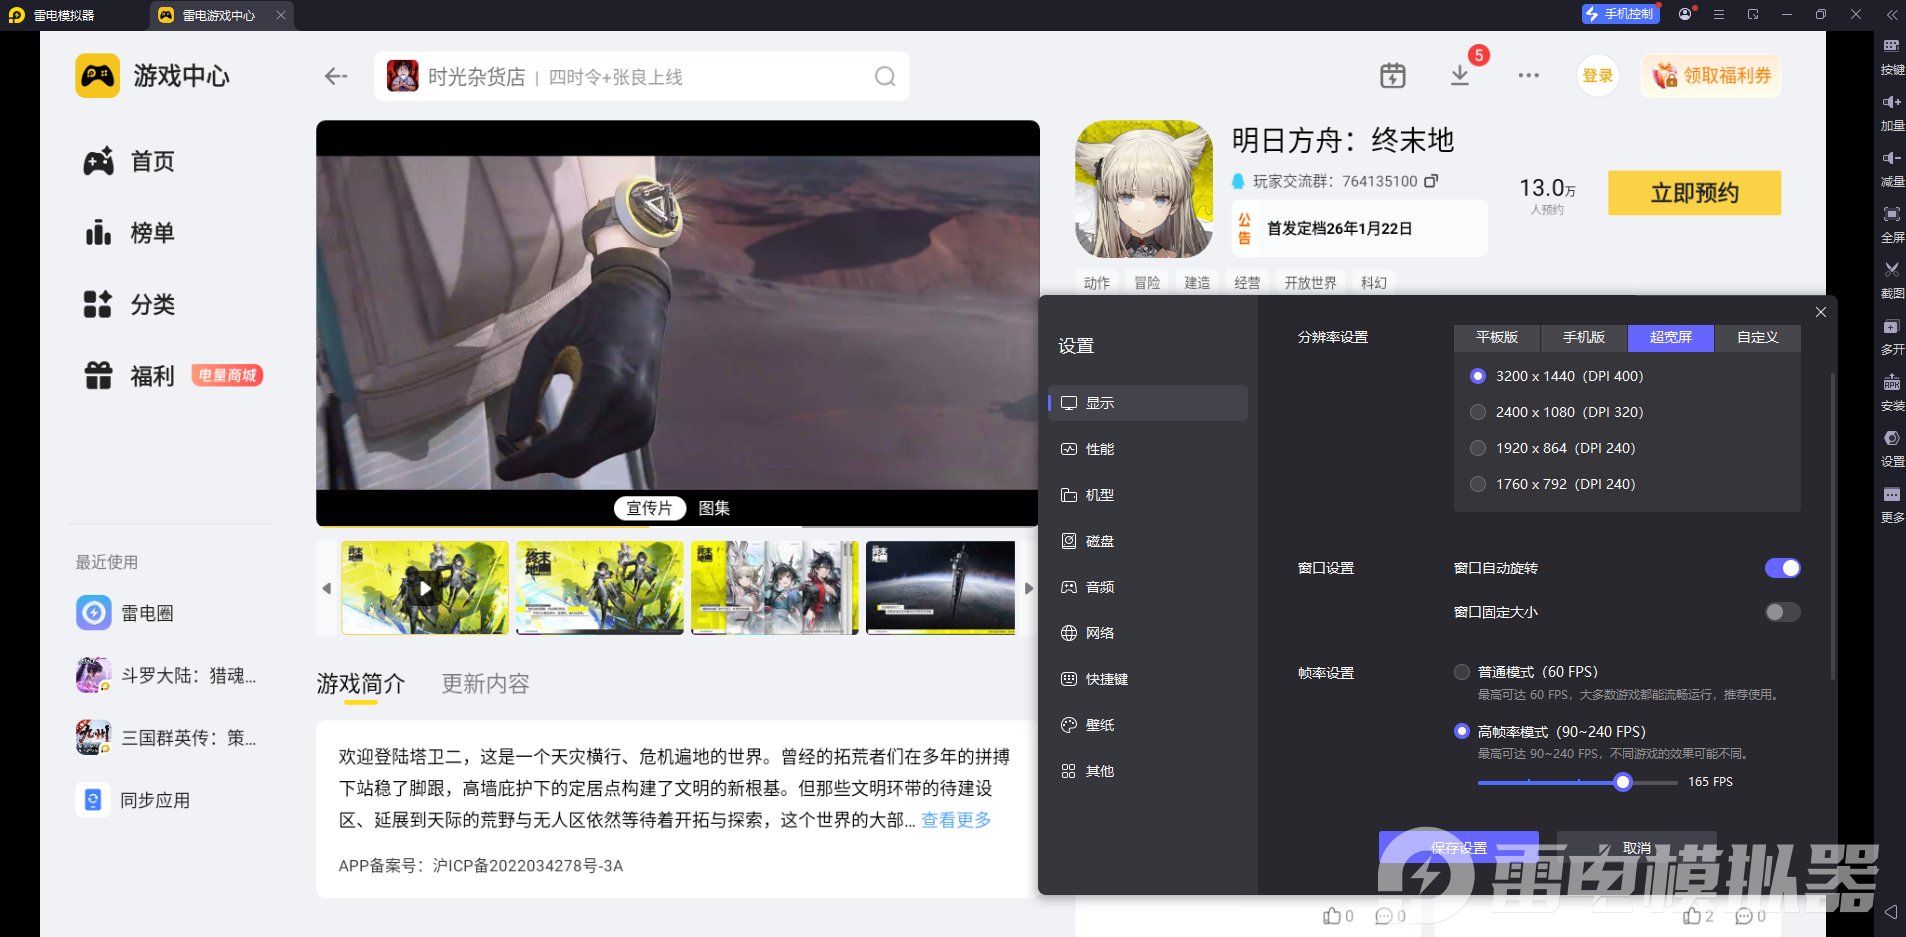The image size is (1906, 937).
Task: Show previous screenshots with left carousel arrow
Action: click(326, 588)
